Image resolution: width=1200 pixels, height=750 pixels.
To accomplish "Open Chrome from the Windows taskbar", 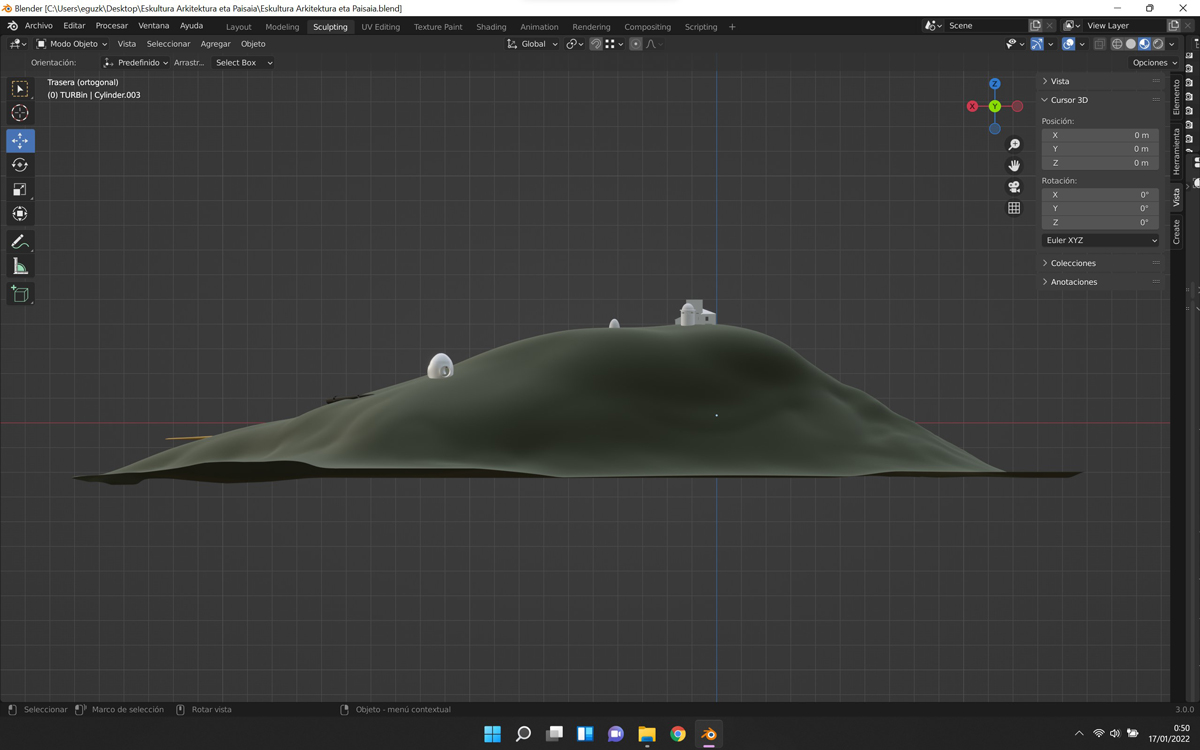I will pyautogui.click(x=678, y=734).
